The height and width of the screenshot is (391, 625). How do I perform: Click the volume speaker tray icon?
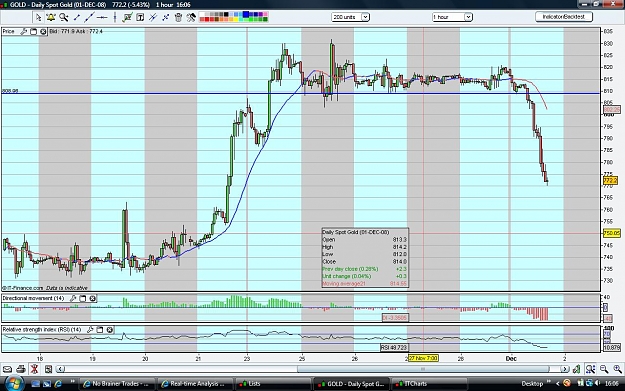[597, 383]
